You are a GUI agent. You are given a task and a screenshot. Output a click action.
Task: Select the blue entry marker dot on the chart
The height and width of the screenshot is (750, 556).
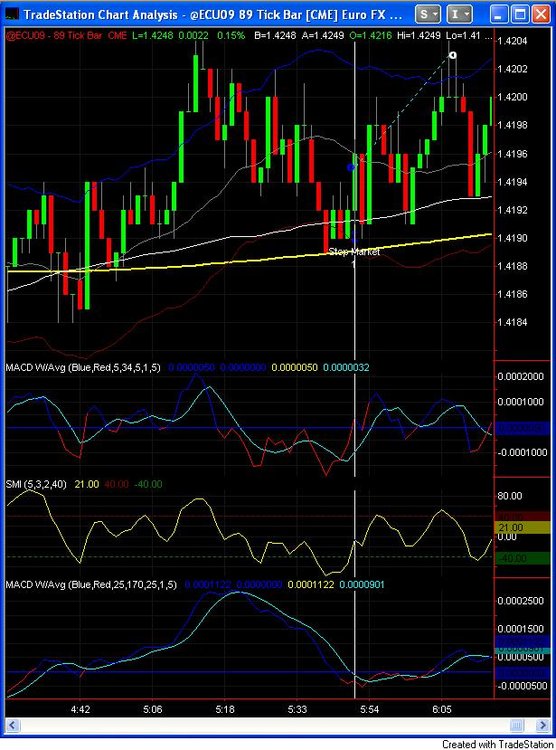point(351,167)
